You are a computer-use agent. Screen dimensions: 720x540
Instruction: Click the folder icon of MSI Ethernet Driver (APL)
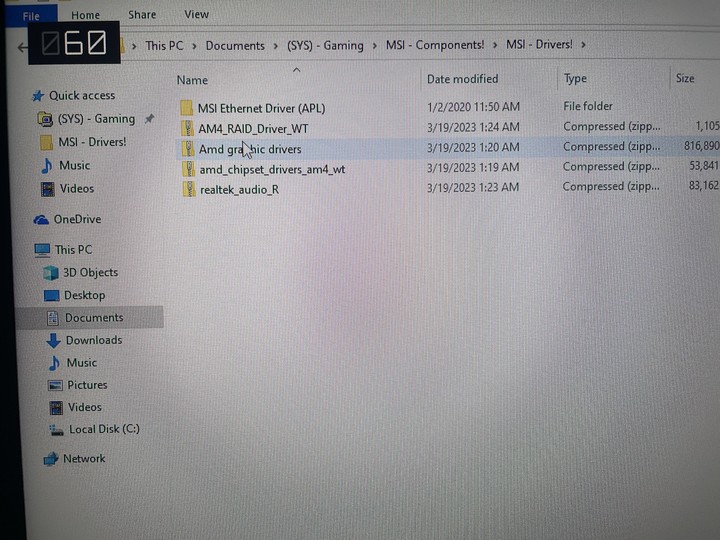coord(186,108)
